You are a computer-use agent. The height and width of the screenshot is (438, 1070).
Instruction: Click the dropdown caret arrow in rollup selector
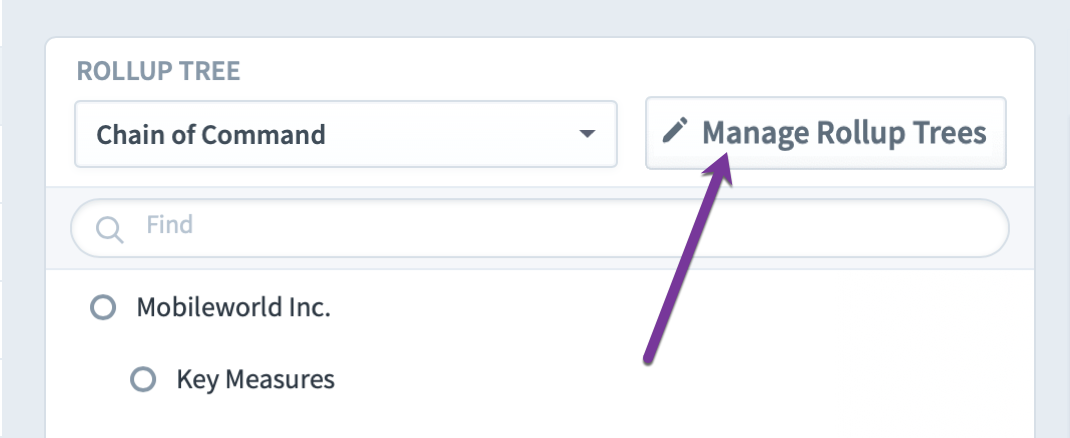click(587, 134)
